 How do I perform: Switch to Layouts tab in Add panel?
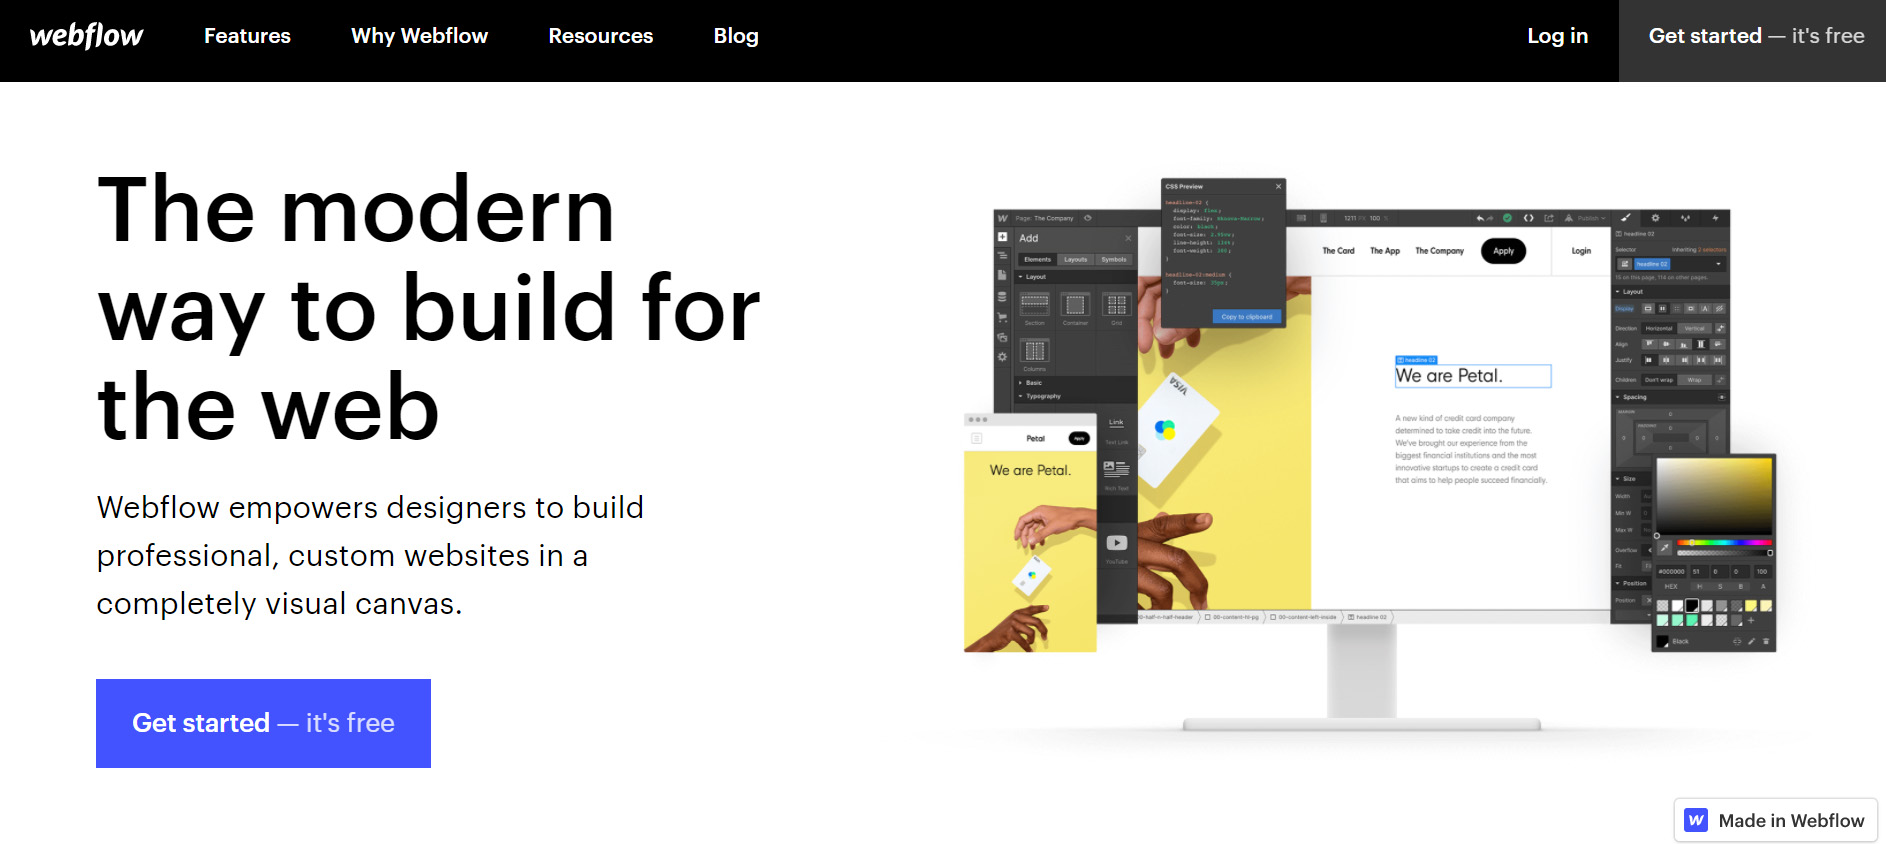coord(1075,259)
